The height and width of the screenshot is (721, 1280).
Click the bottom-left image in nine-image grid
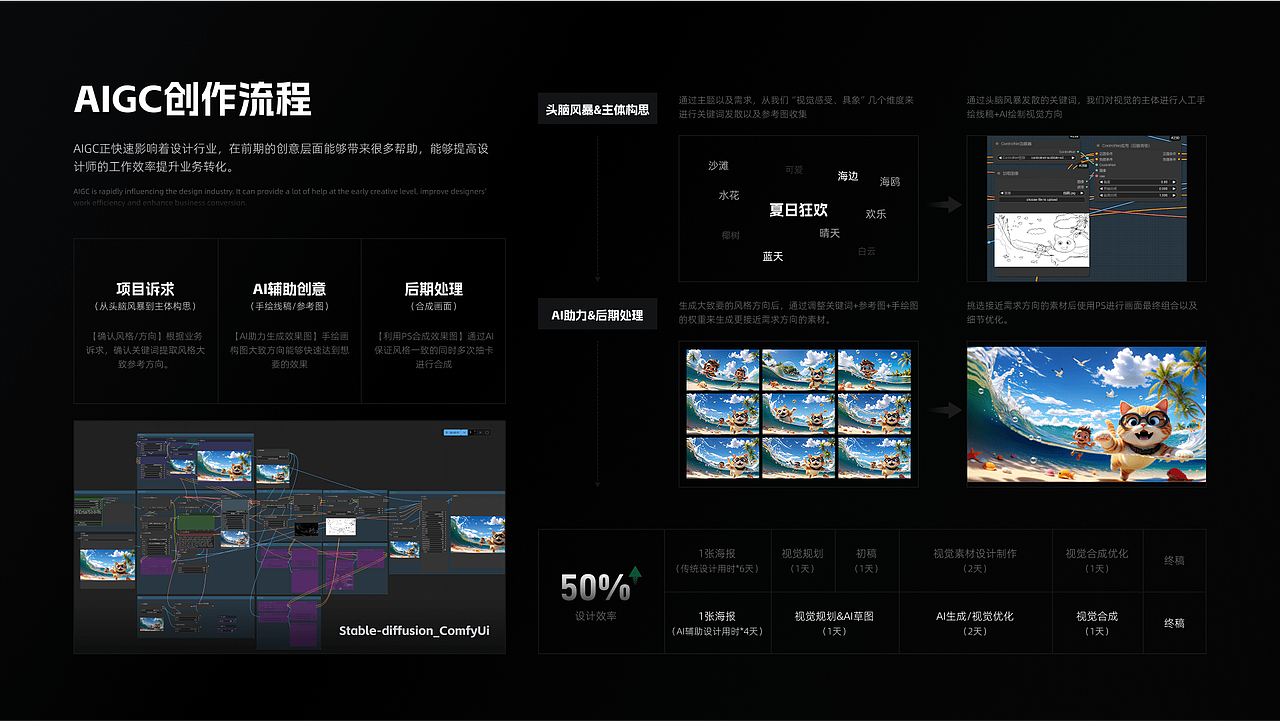pos(723,457)
